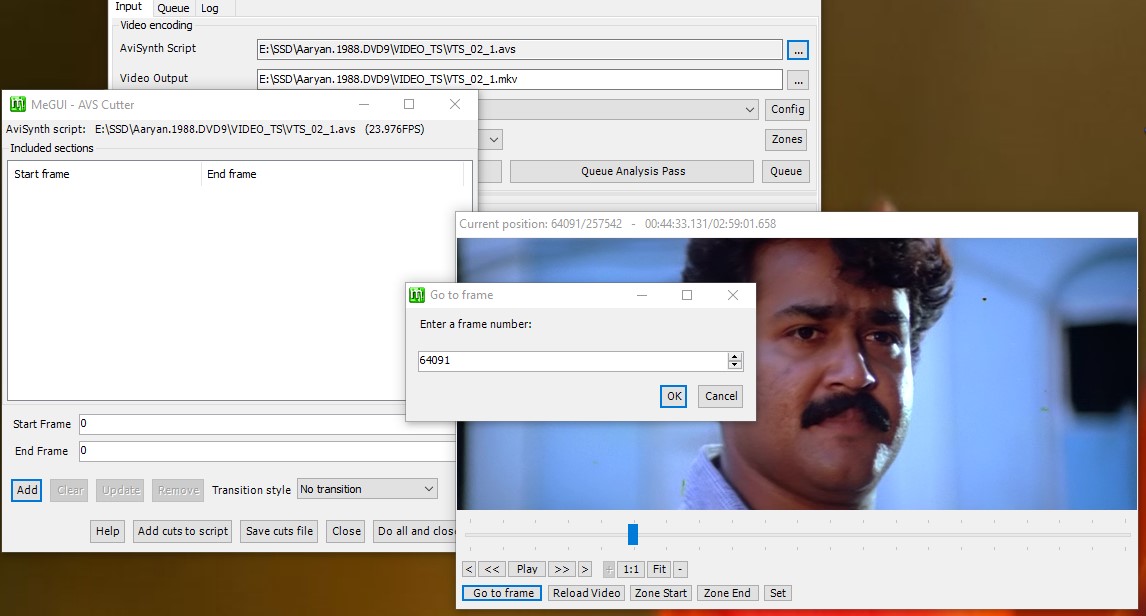The image size is (1146, 616).
Task: Click Add cuts to script
Action: (183, 531)
